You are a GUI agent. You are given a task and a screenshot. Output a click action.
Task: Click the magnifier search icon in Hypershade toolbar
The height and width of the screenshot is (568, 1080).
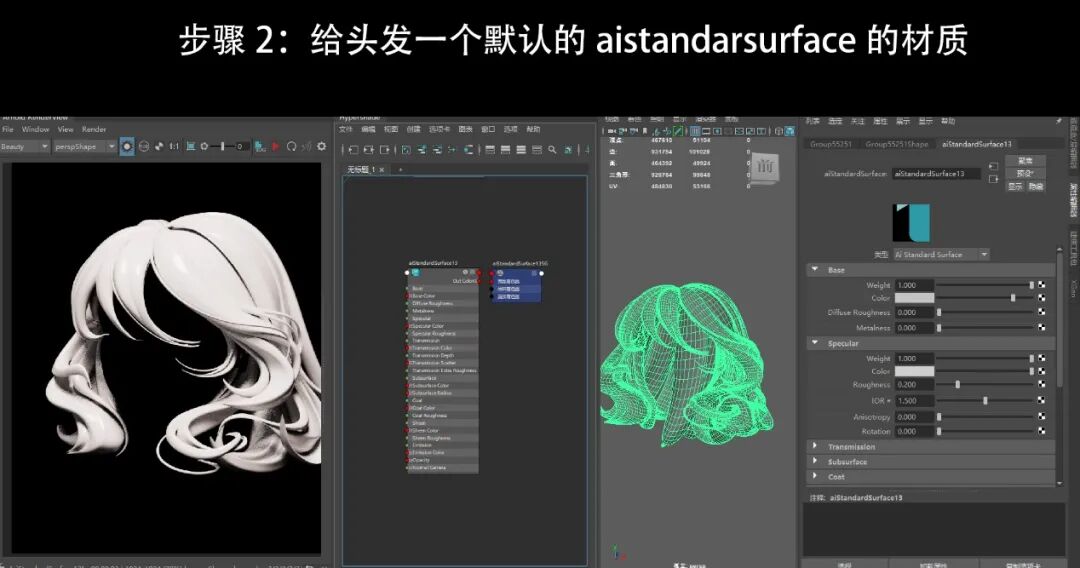(x=552, y=149)
